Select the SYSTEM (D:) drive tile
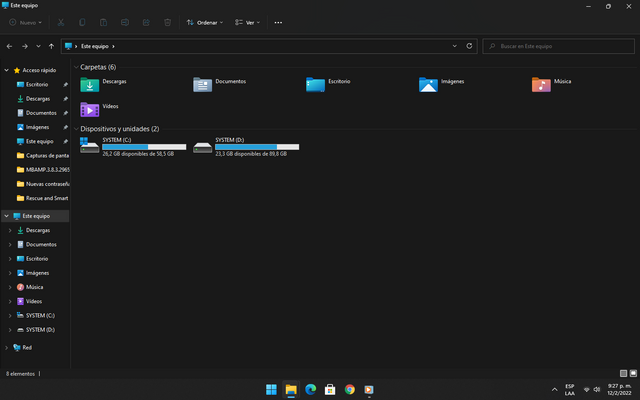640x400 pixels. click(246, 147)
